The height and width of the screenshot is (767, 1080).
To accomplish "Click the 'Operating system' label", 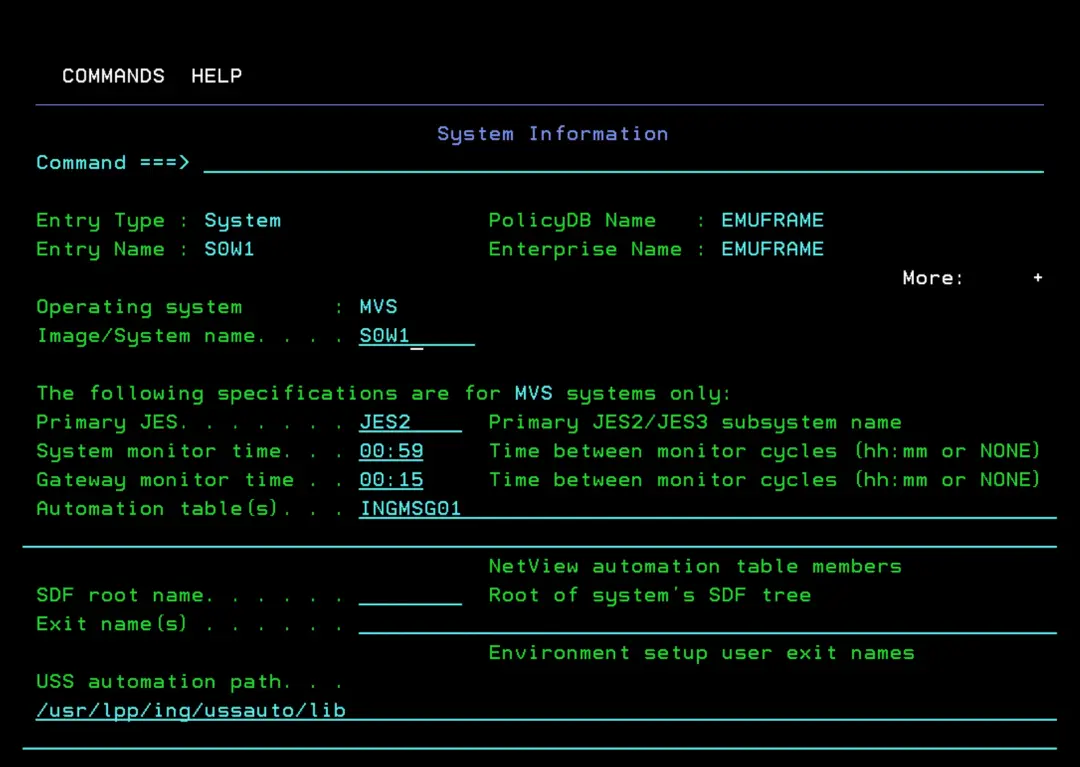I will (x=139, y=307).
